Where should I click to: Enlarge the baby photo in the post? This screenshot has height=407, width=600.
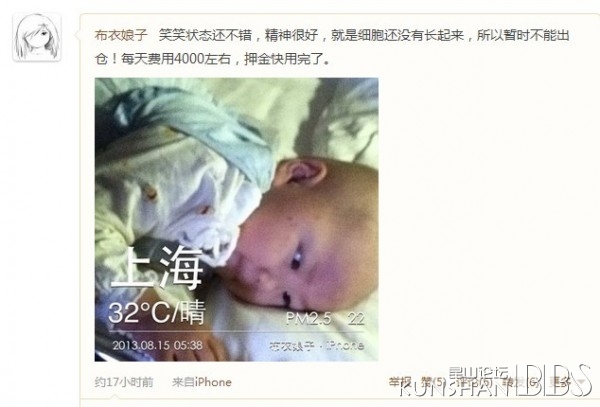pos(236,220)
